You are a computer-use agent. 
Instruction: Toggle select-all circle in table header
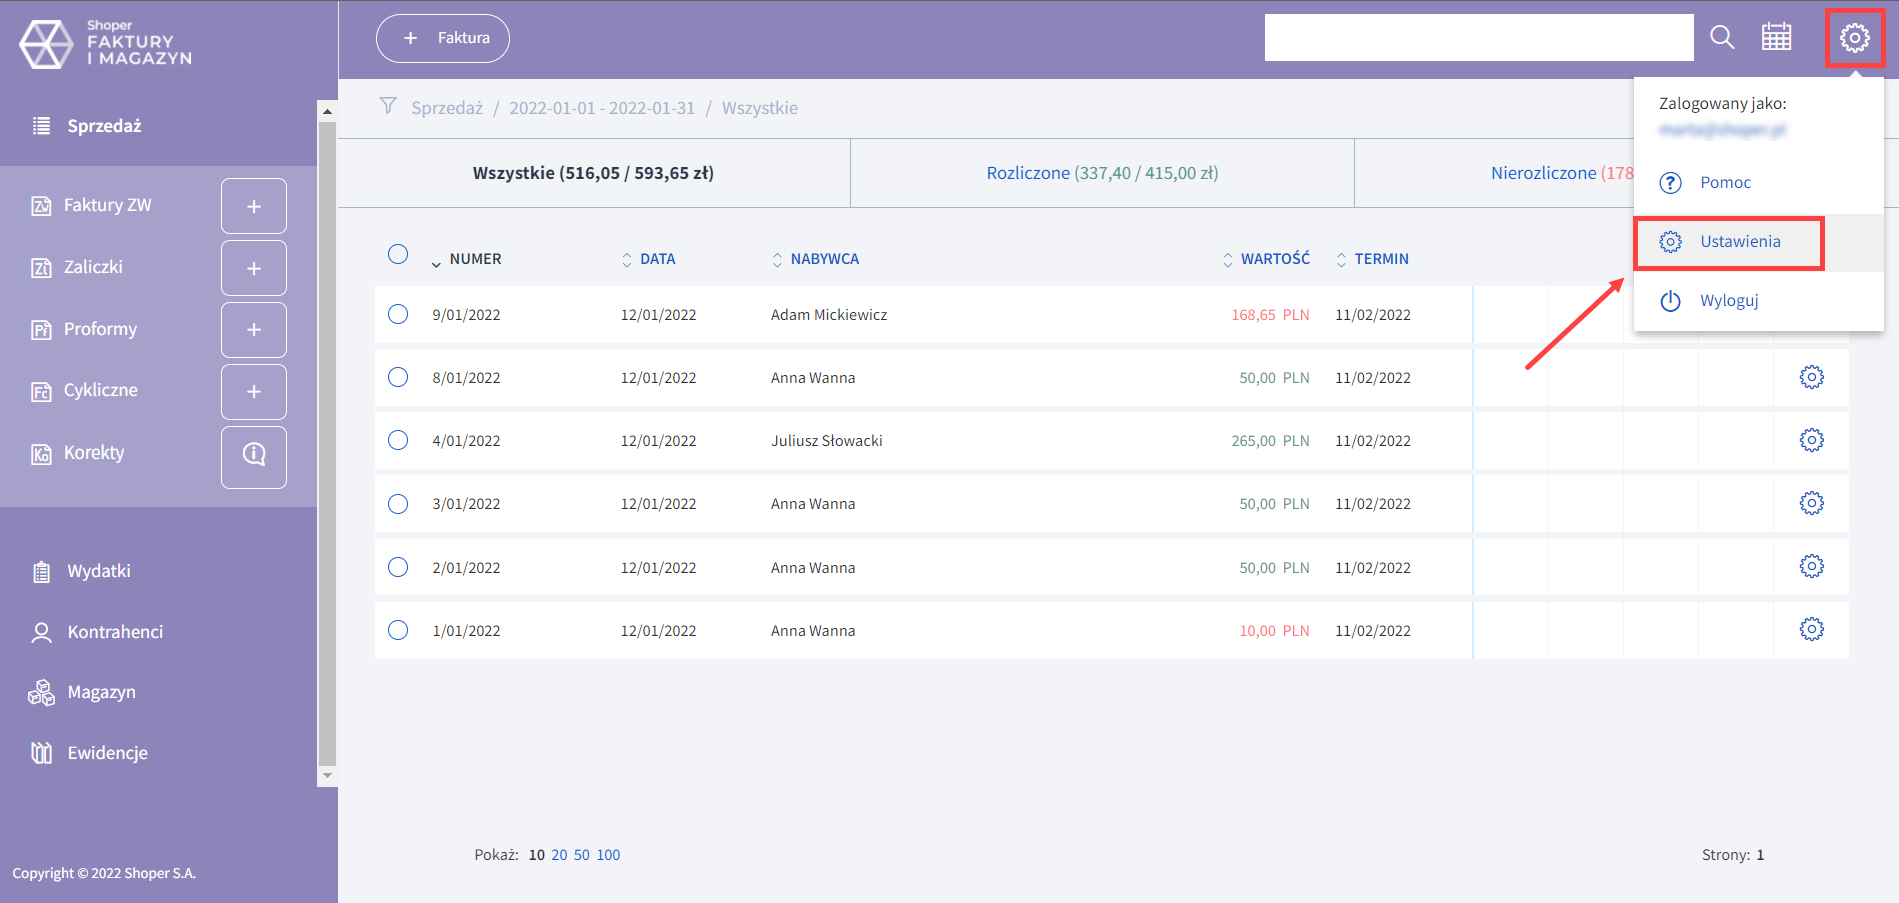click(398, 254)
